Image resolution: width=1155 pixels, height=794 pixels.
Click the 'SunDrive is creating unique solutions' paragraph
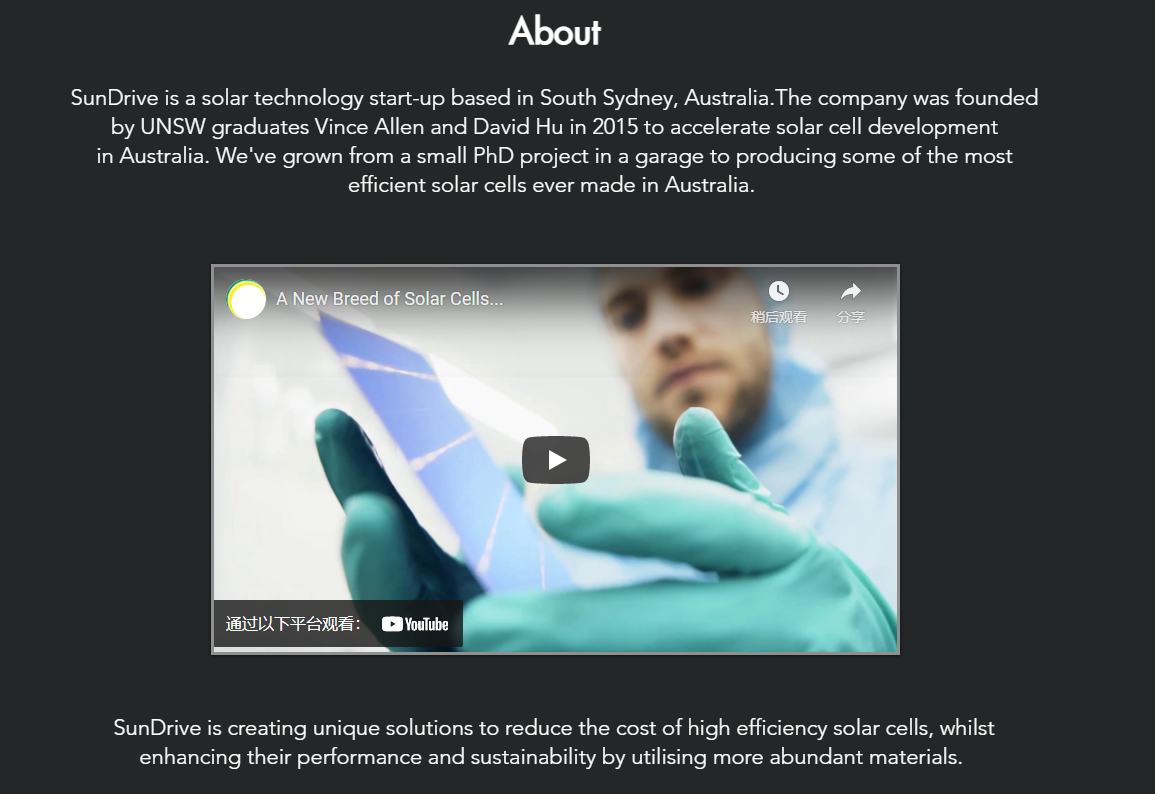[x=553, y=742]
